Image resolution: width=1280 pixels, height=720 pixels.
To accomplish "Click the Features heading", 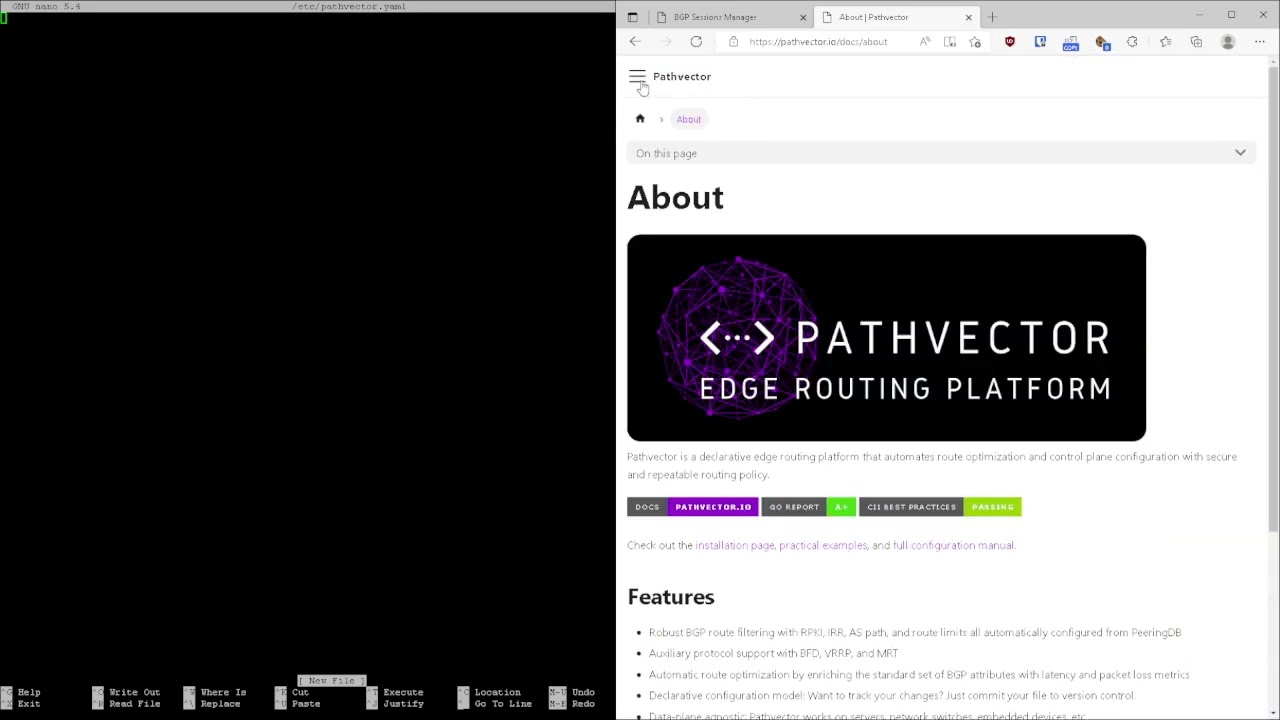I will (671, 597).
